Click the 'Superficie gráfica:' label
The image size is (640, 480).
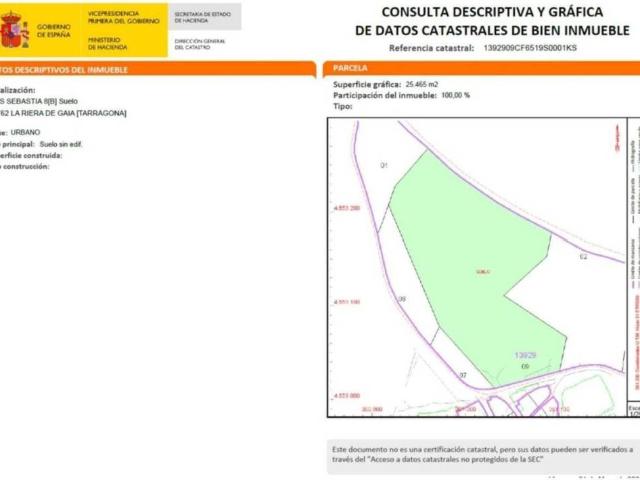[x=367, y=84]
